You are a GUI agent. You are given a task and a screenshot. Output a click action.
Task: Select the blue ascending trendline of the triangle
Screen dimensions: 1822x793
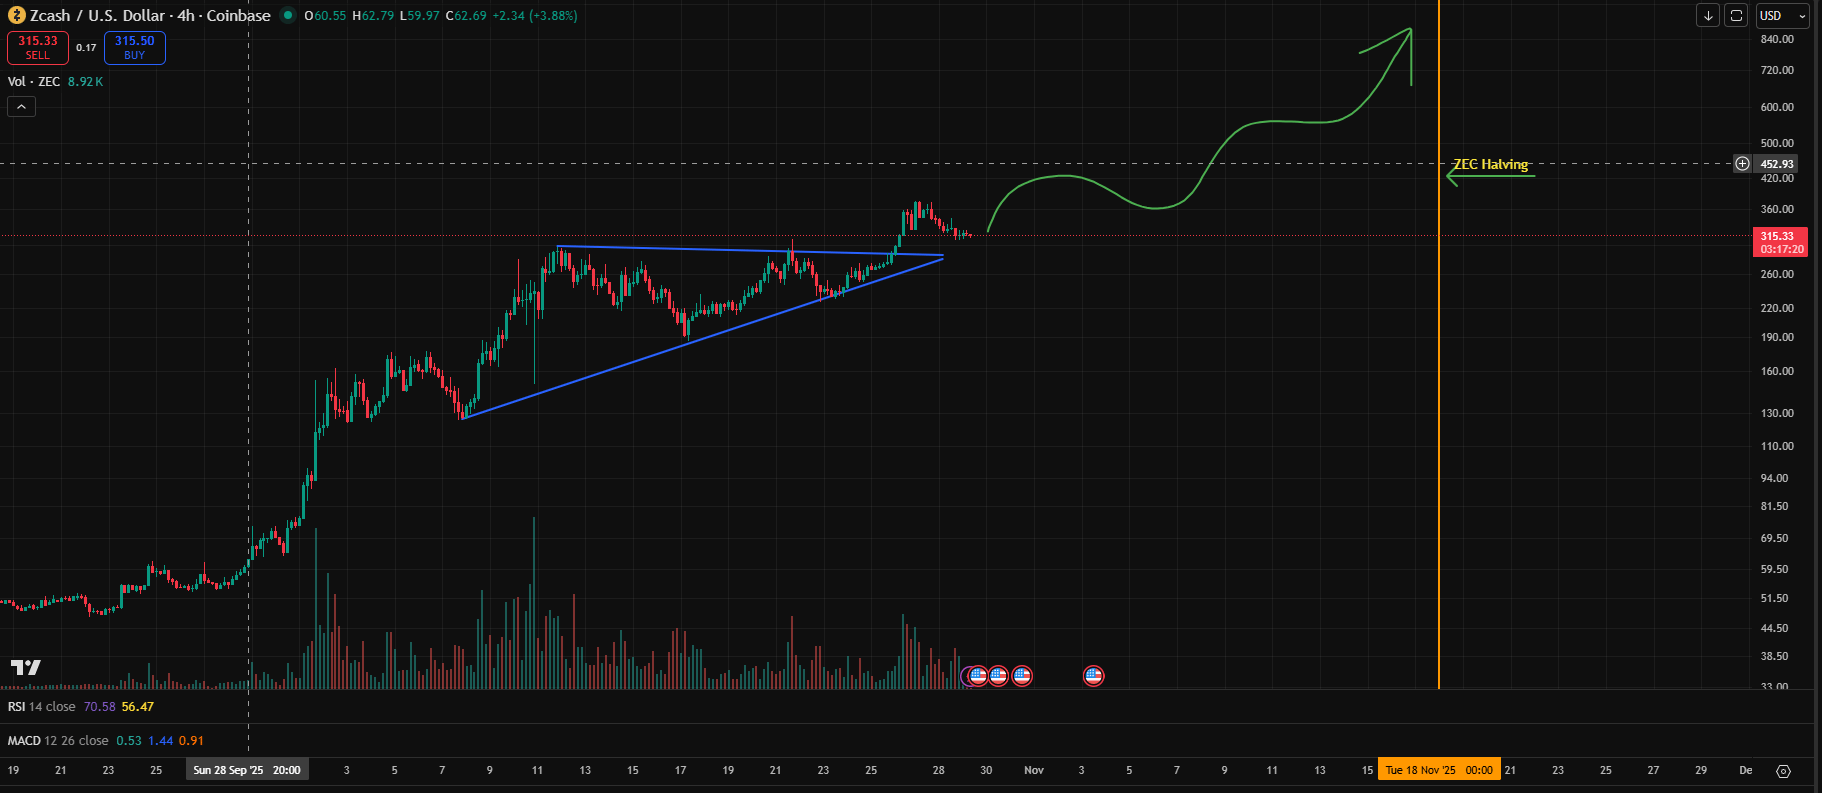click(x=703, y=338)
